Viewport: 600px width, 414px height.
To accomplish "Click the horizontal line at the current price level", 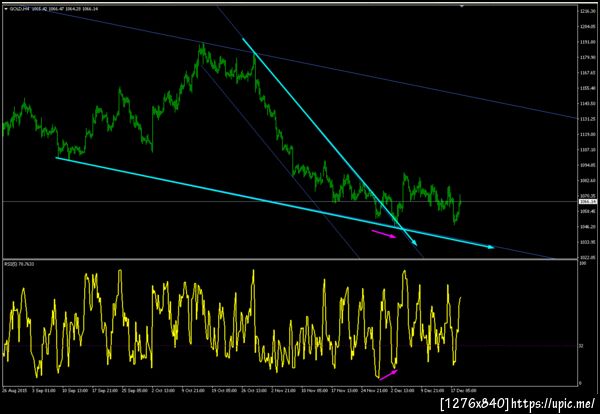I will (x=290, y=201).
